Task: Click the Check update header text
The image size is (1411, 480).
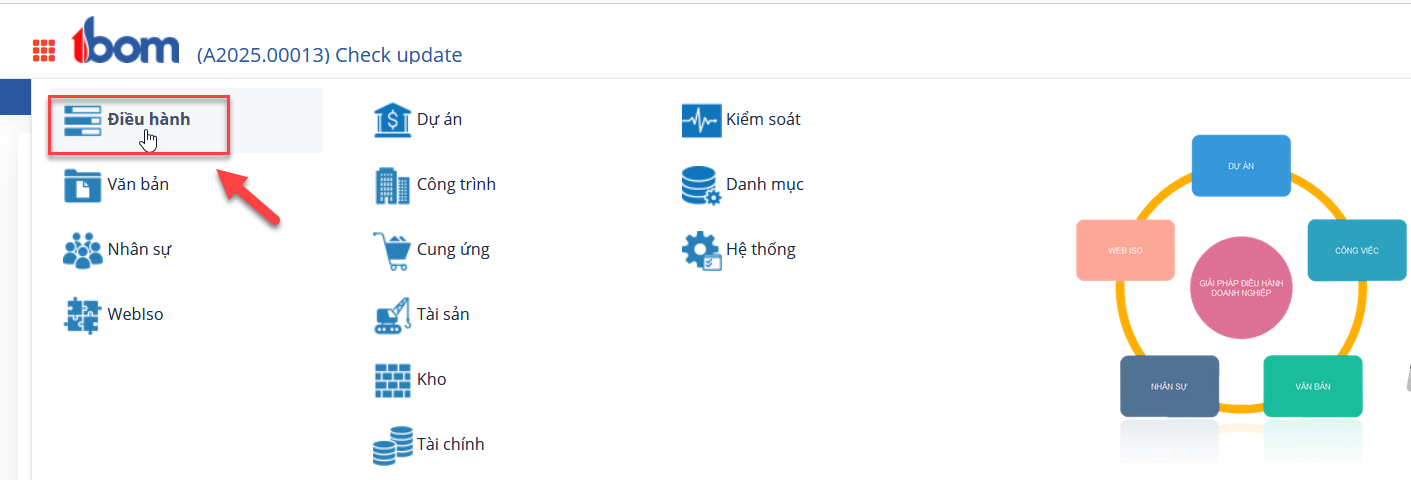Action: pyautogui.click(x=398, y=55)
